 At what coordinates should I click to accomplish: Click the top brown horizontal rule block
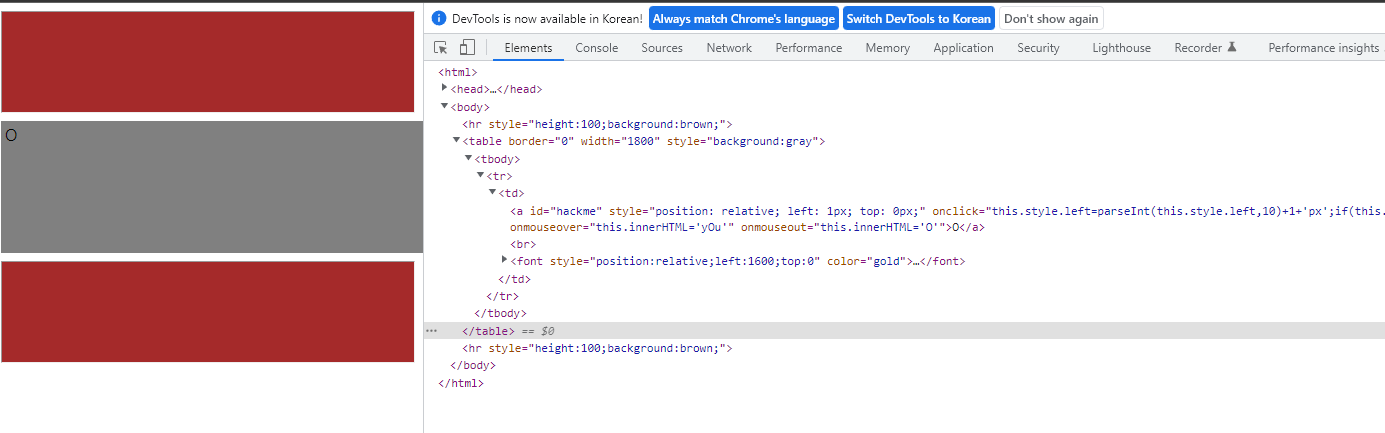coord(207,61)
